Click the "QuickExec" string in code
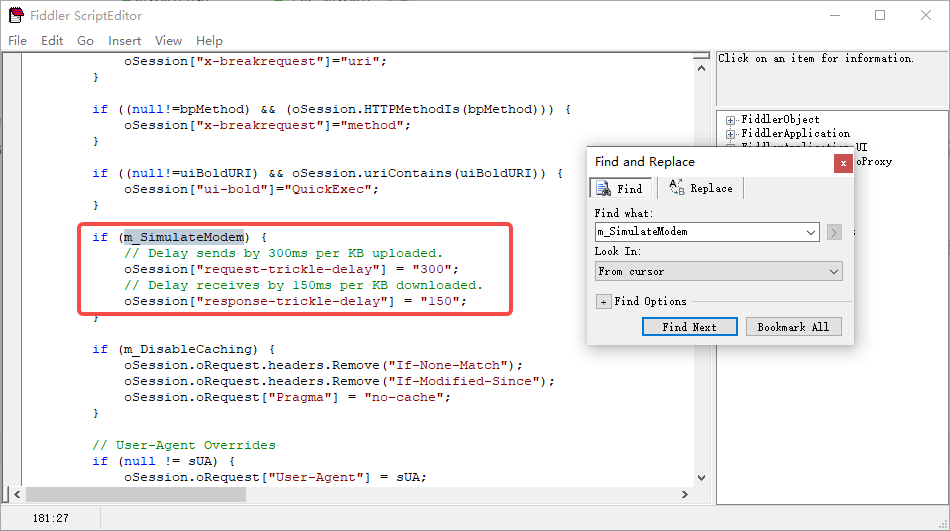This screenshot has height=531, width=950. point(328,189)
